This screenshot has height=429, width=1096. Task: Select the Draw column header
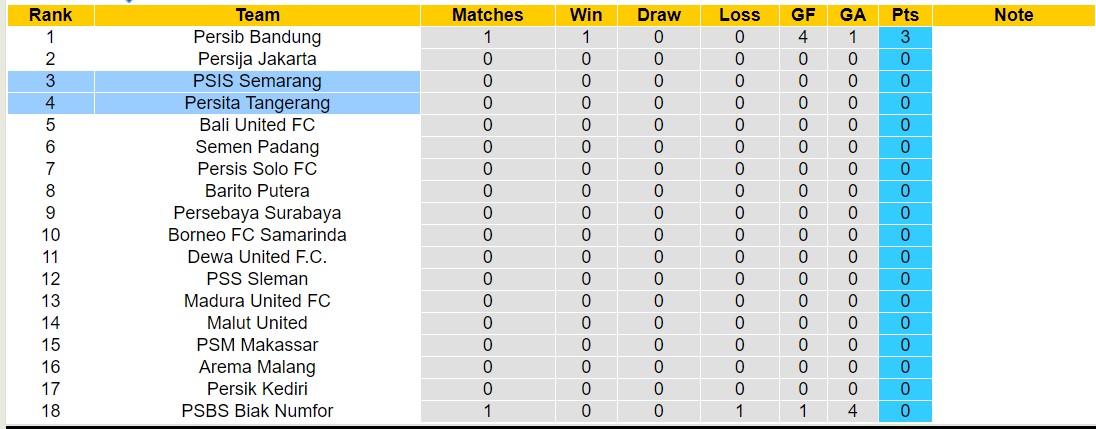coord(658,15)
